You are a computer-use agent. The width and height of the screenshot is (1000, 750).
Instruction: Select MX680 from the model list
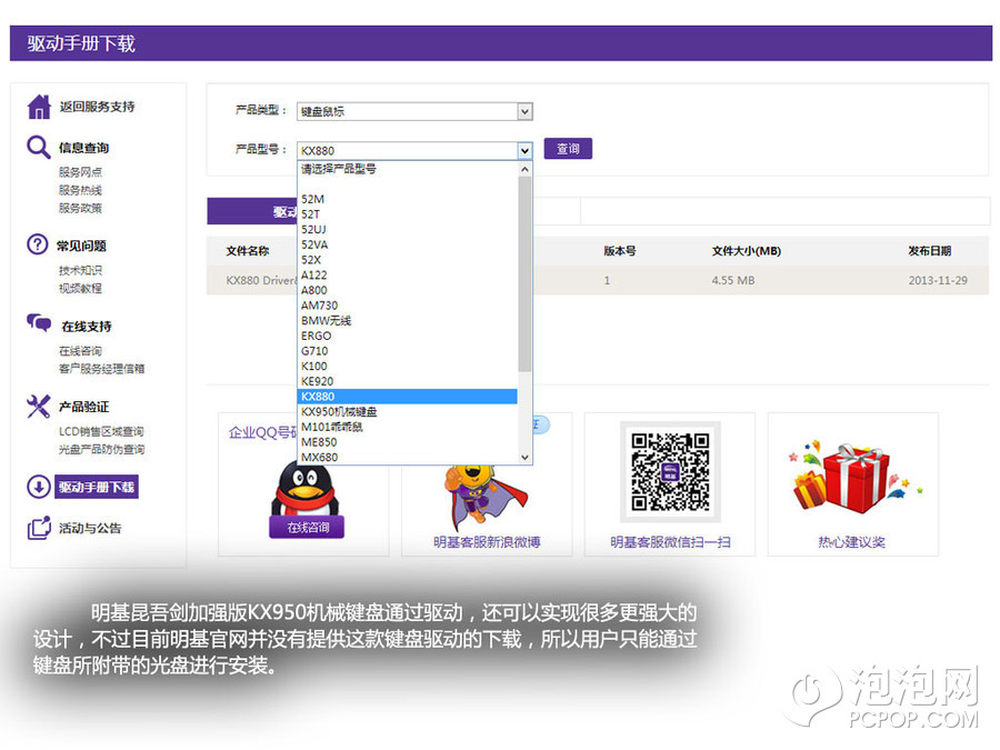click(x=408, y=457)
